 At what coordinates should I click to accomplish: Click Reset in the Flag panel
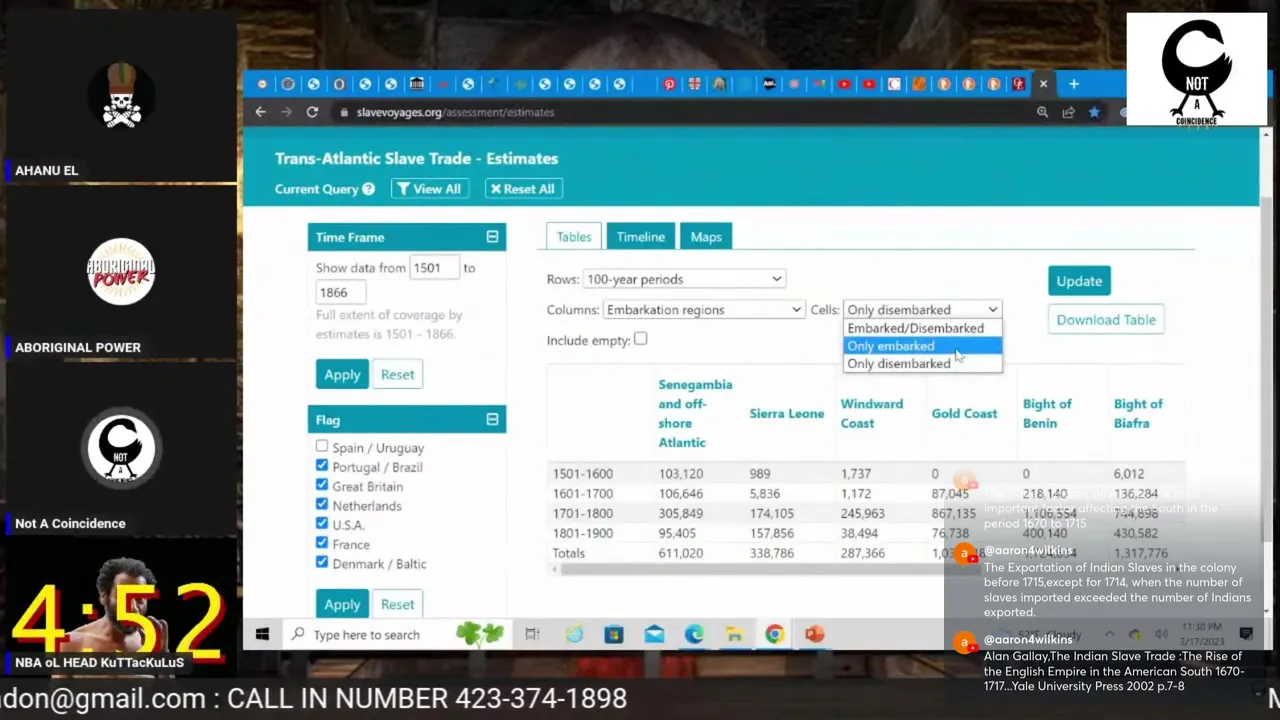tap(397, 604)
